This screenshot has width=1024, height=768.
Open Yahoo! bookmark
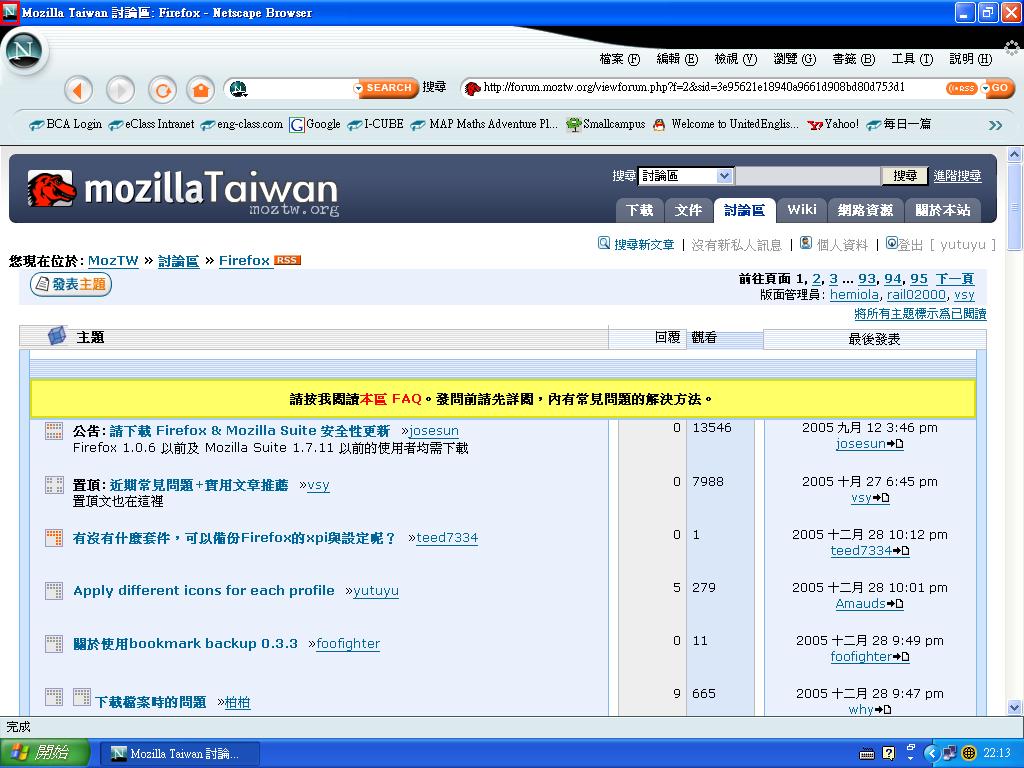pyautogui.click(x=833, y=124)
